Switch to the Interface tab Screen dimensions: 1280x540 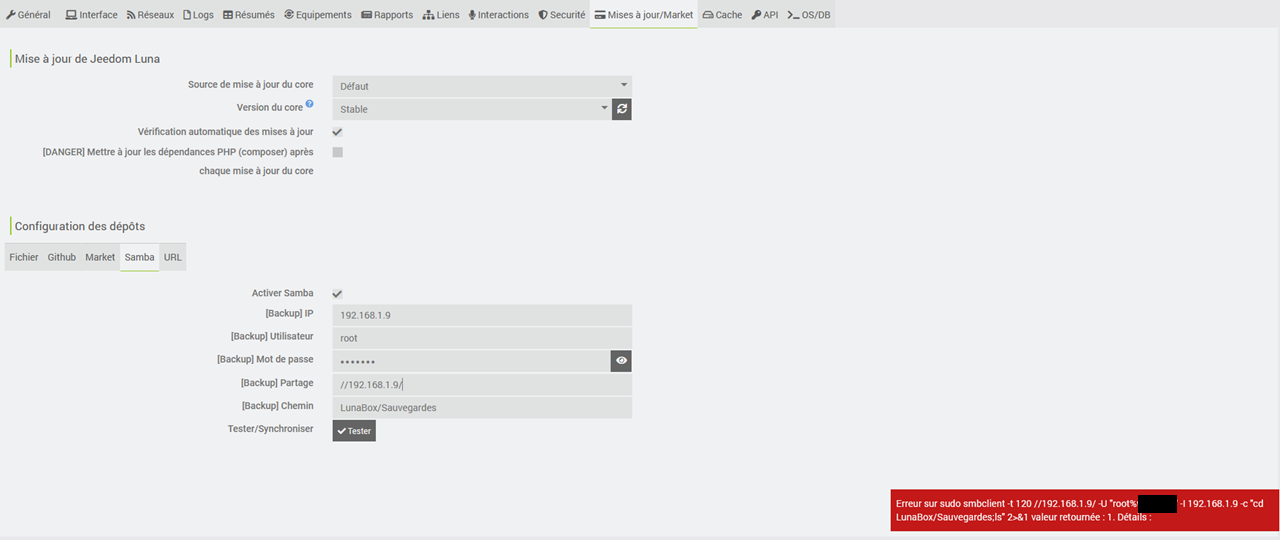tap(91, 15)
